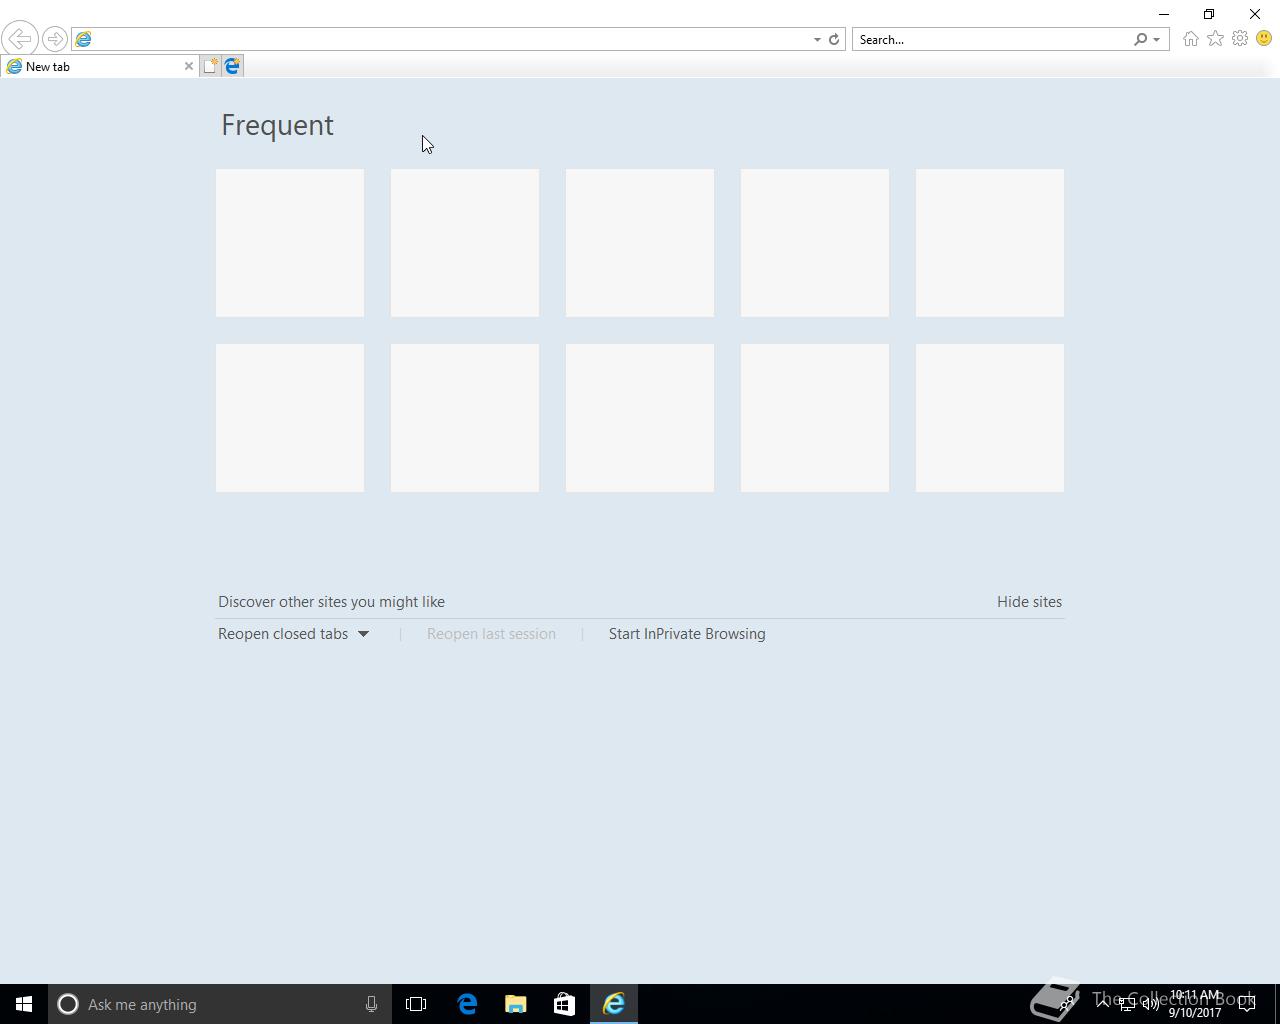Open the Home page icon
Viewport: 1280px width, 1024px height.
pyautogui.click(x=1190, y=39)
